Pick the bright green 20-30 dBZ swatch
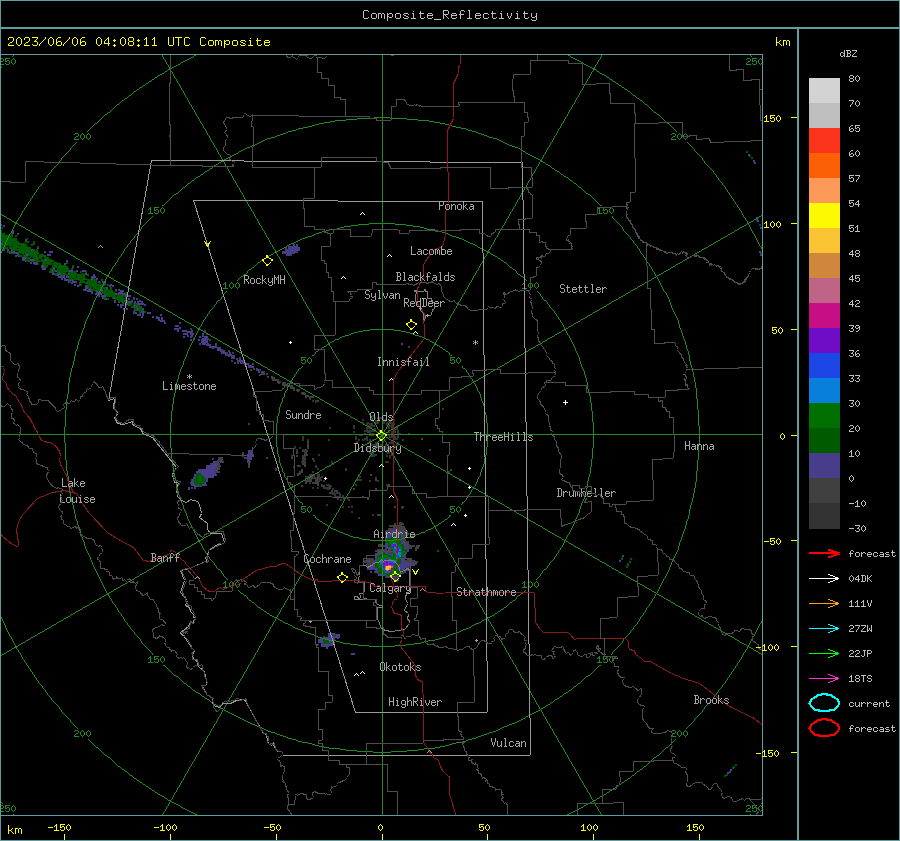Viewport: 900px width, 841px height. [x=824, y=416]
